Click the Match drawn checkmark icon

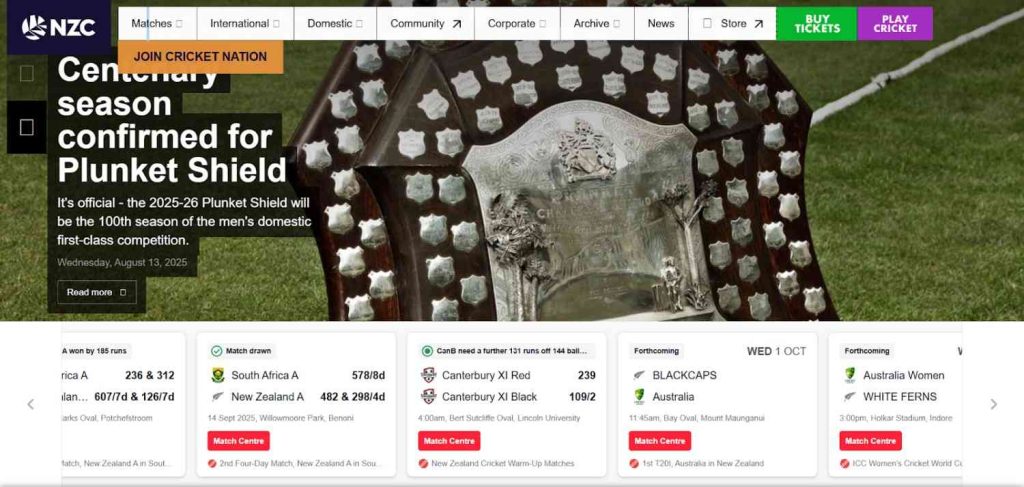tap(217, 351)
